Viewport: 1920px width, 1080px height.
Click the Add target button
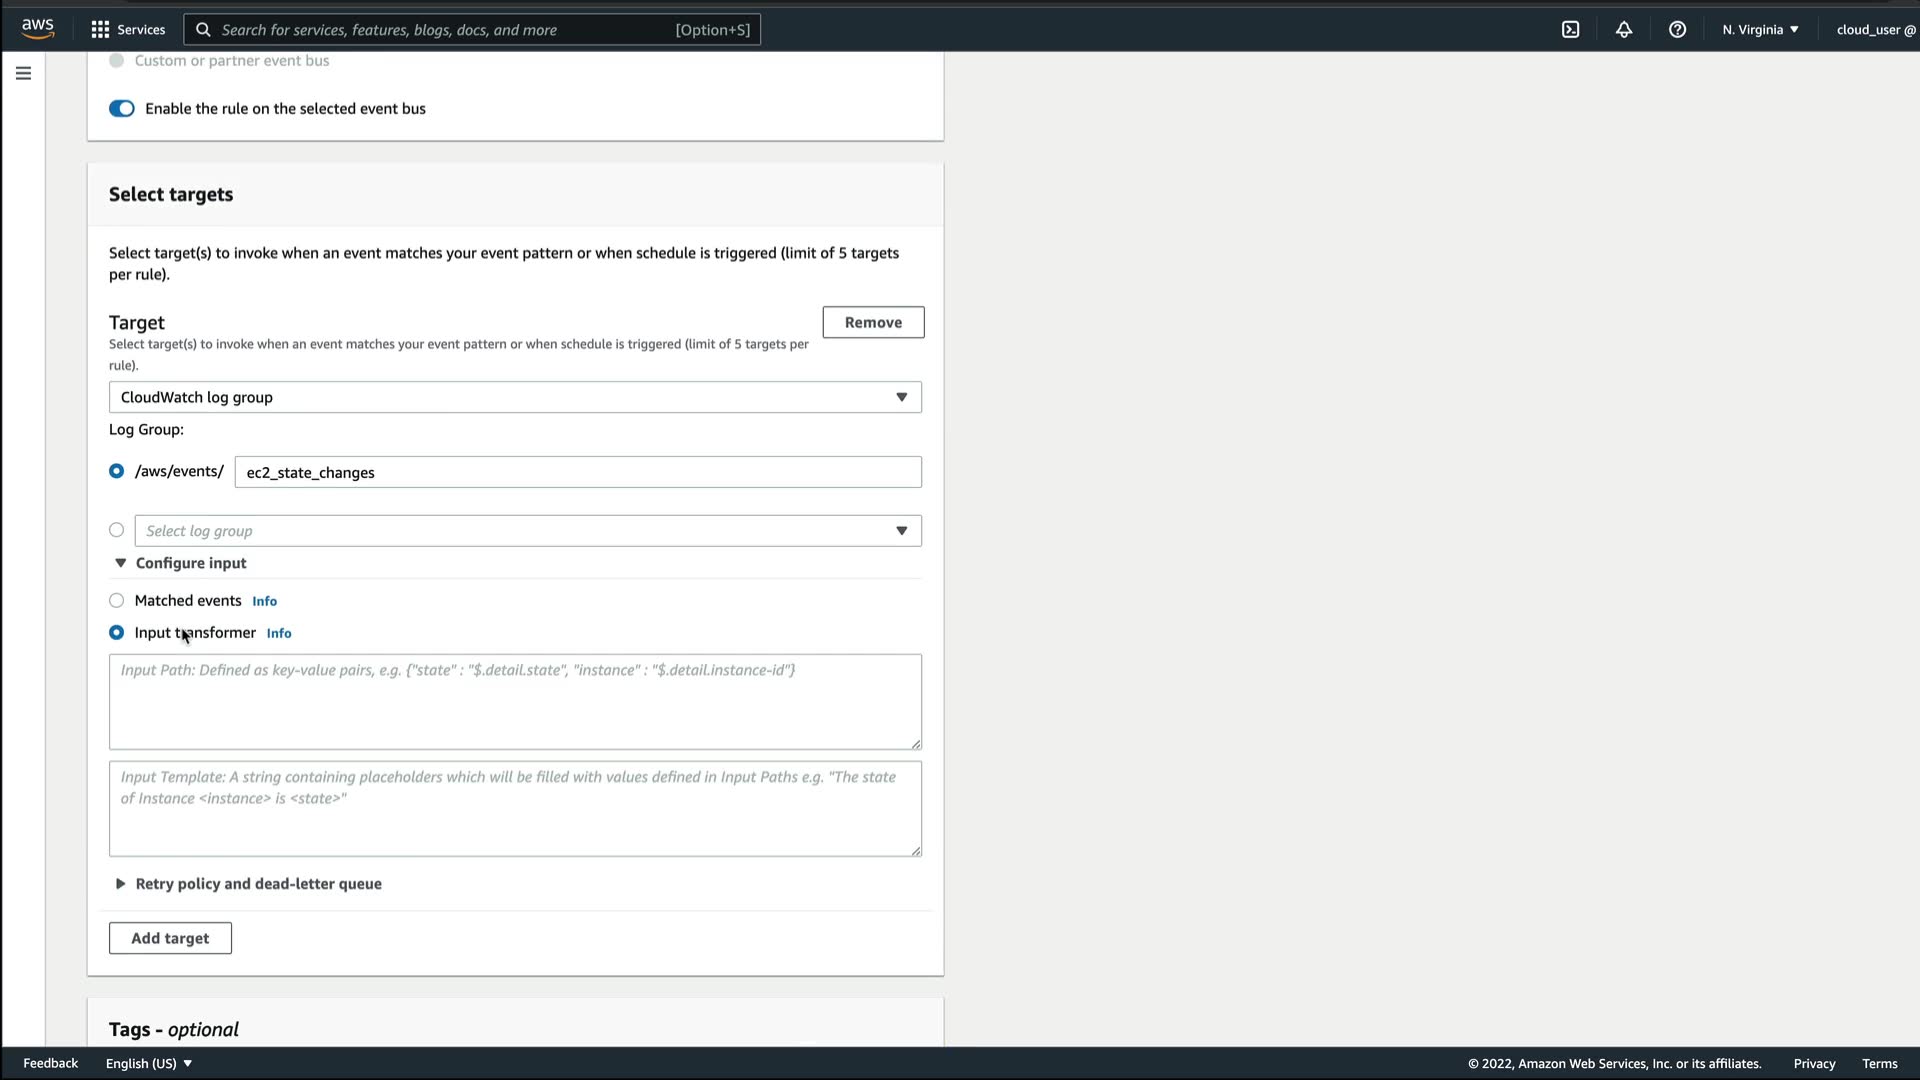(x=170, y=938)
